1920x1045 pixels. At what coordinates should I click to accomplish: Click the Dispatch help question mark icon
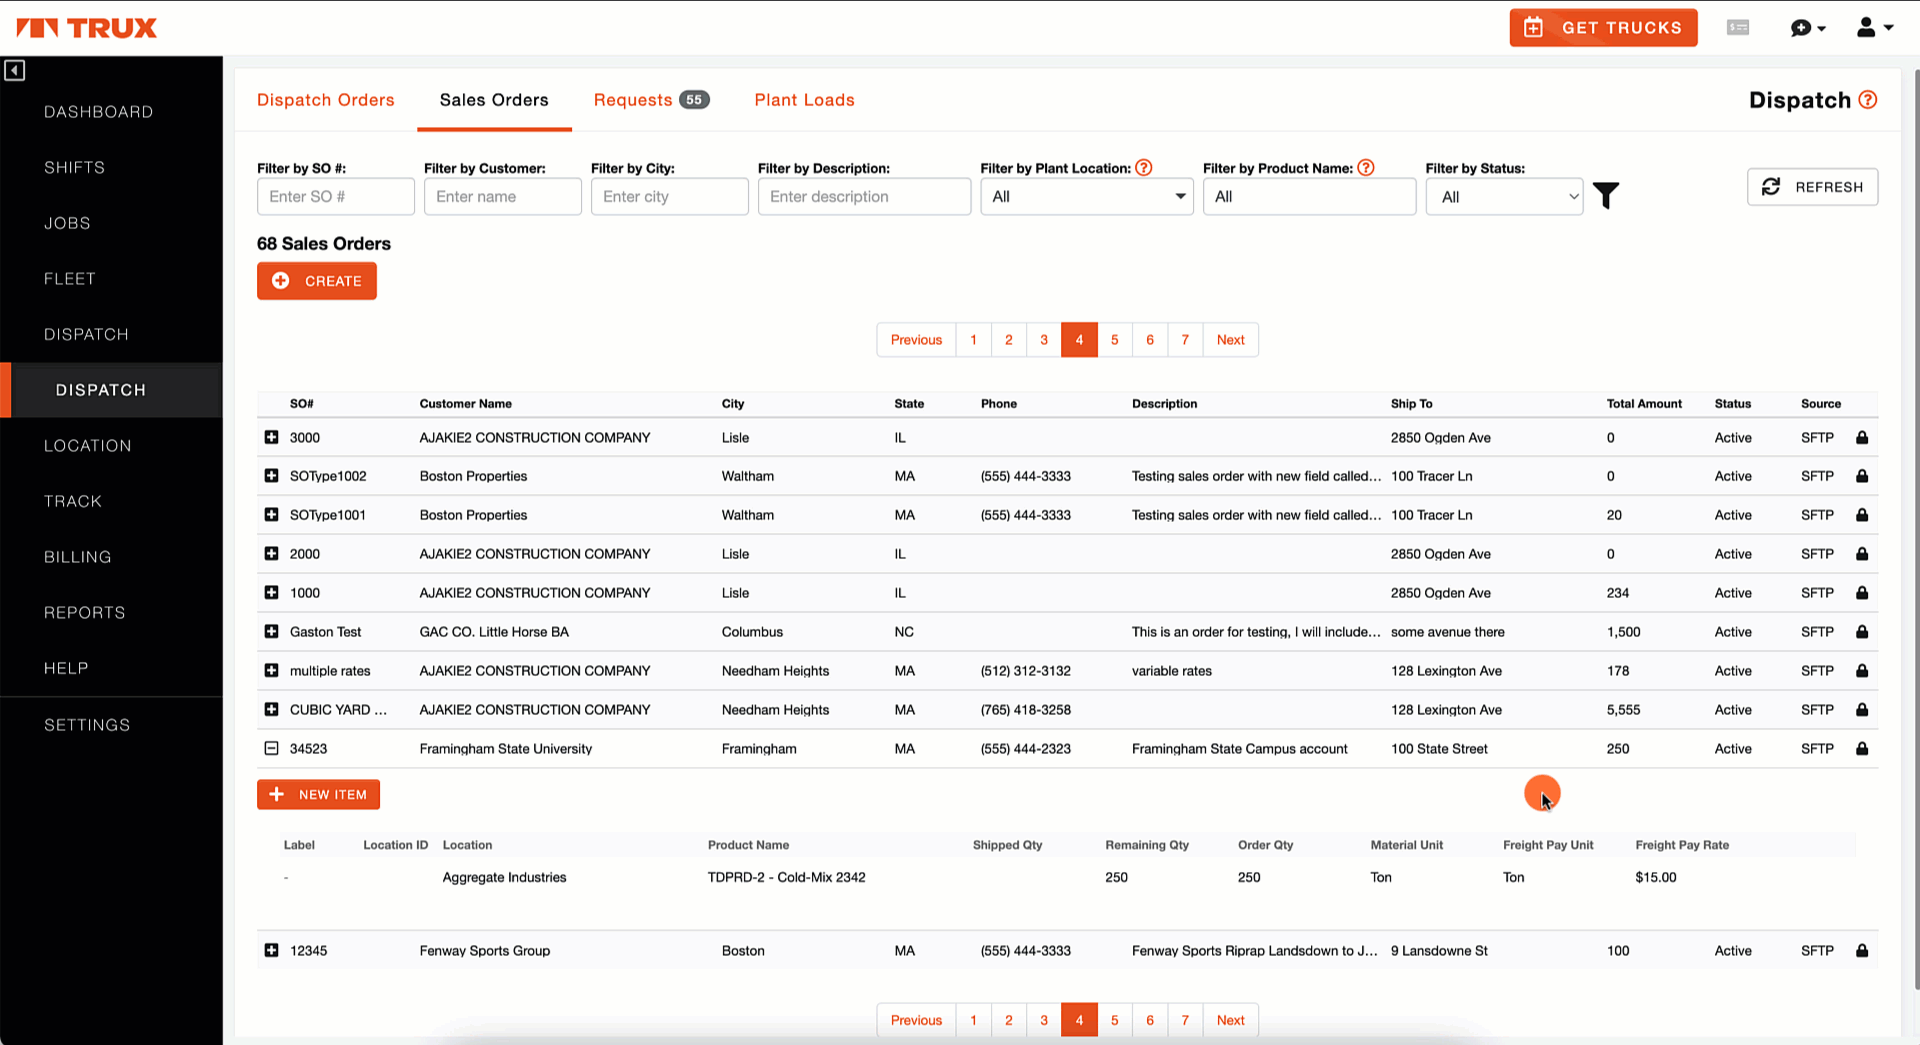1868,100
